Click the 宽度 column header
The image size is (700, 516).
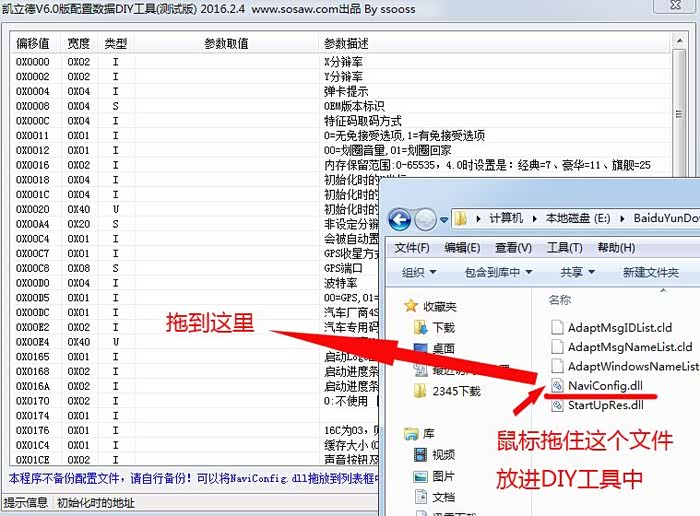tap(79, 43)
